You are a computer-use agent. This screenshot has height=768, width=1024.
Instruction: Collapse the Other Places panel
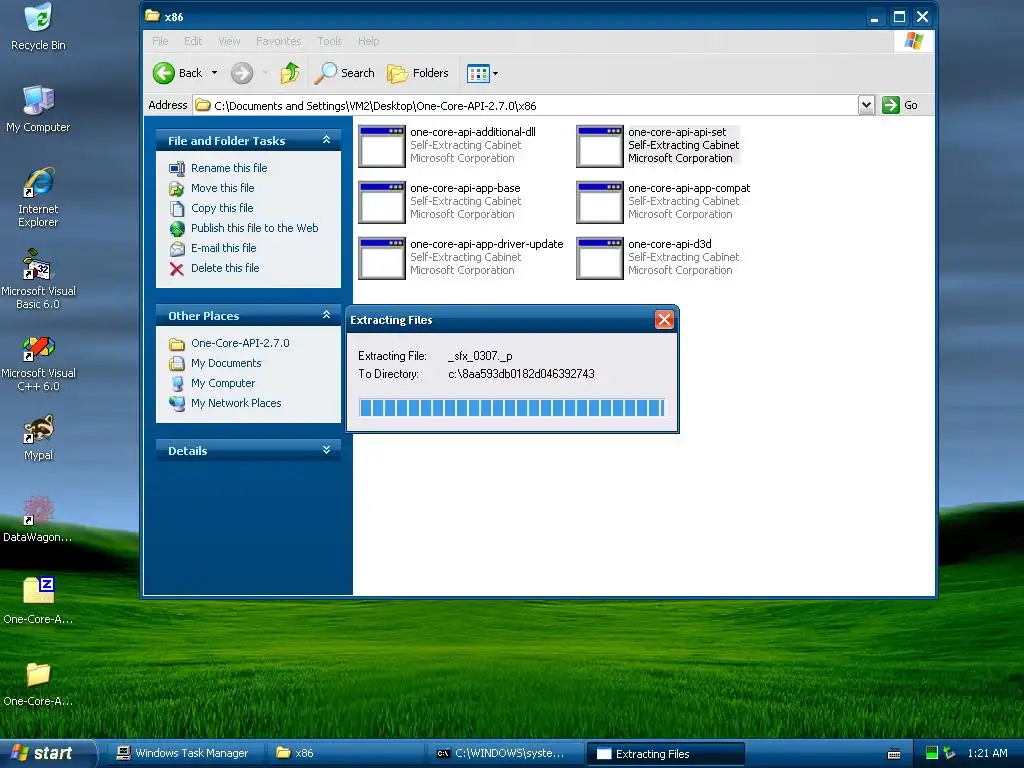(x=327, y=315)
